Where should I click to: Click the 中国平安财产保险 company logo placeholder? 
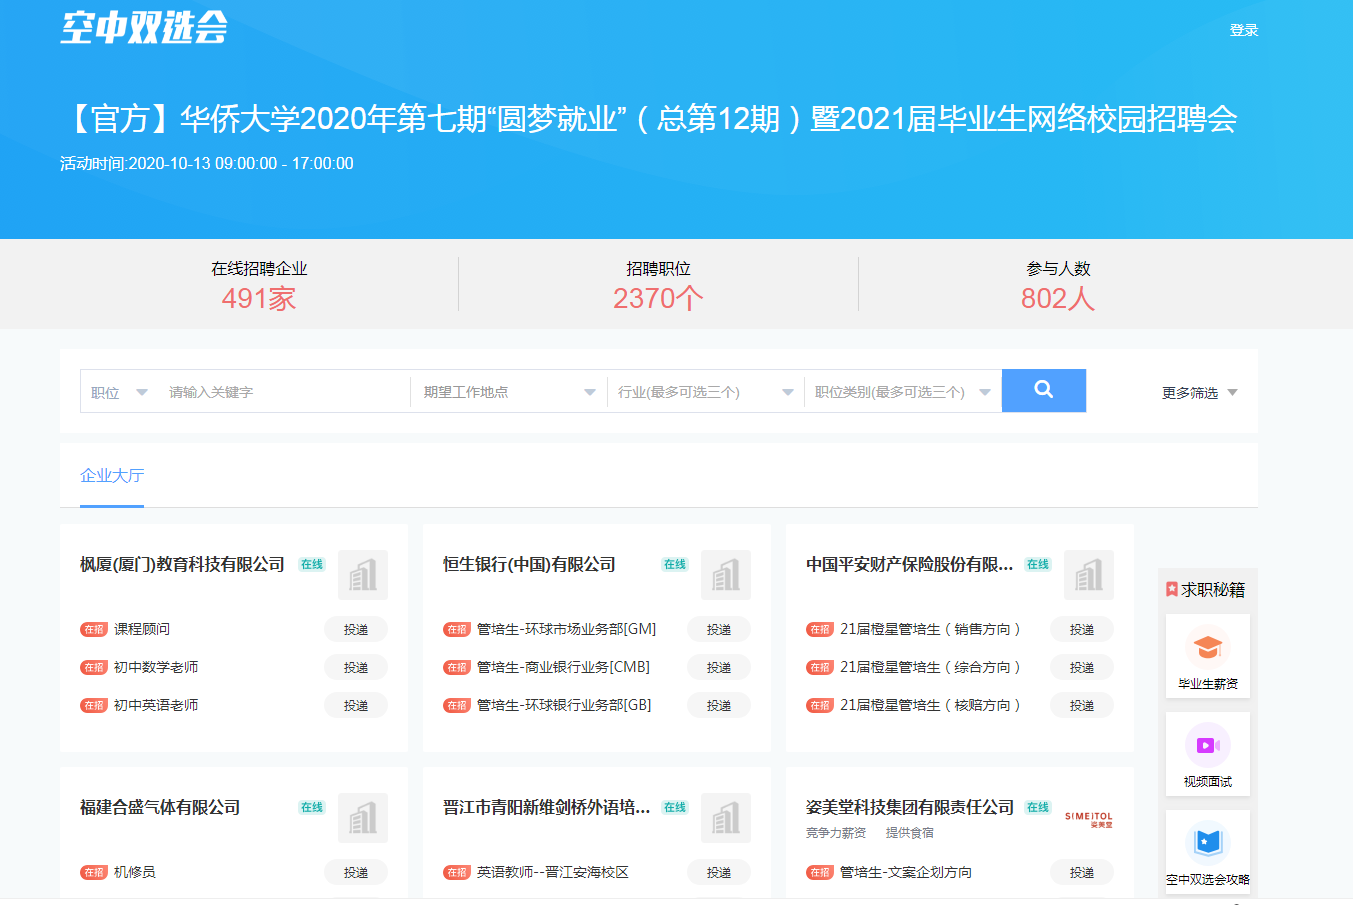click(1088, 575)
